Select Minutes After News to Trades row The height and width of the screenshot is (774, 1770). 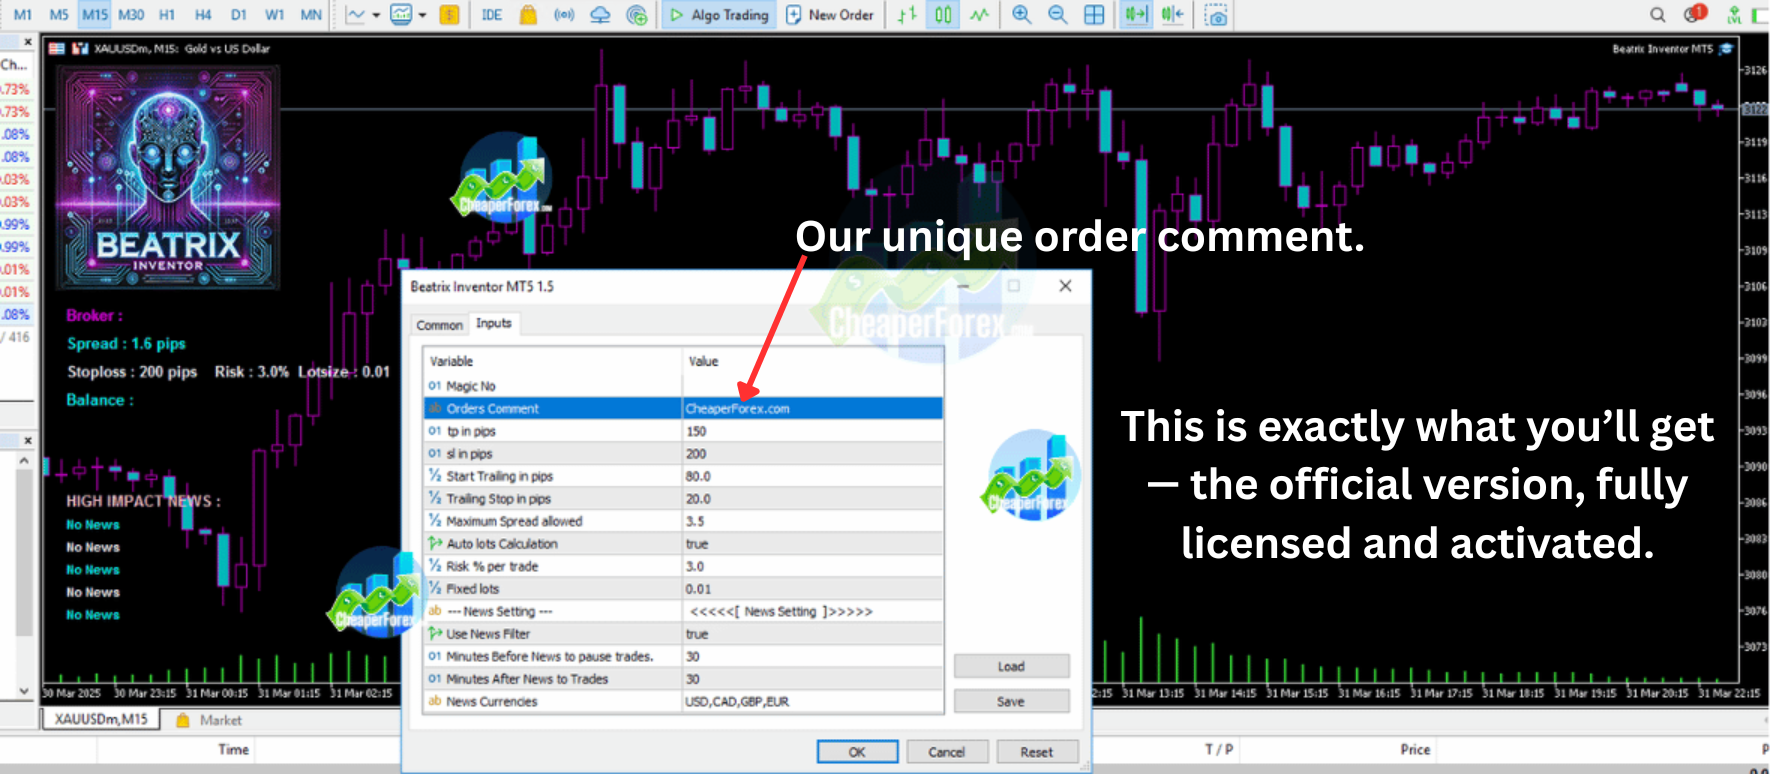click(683, 679)
